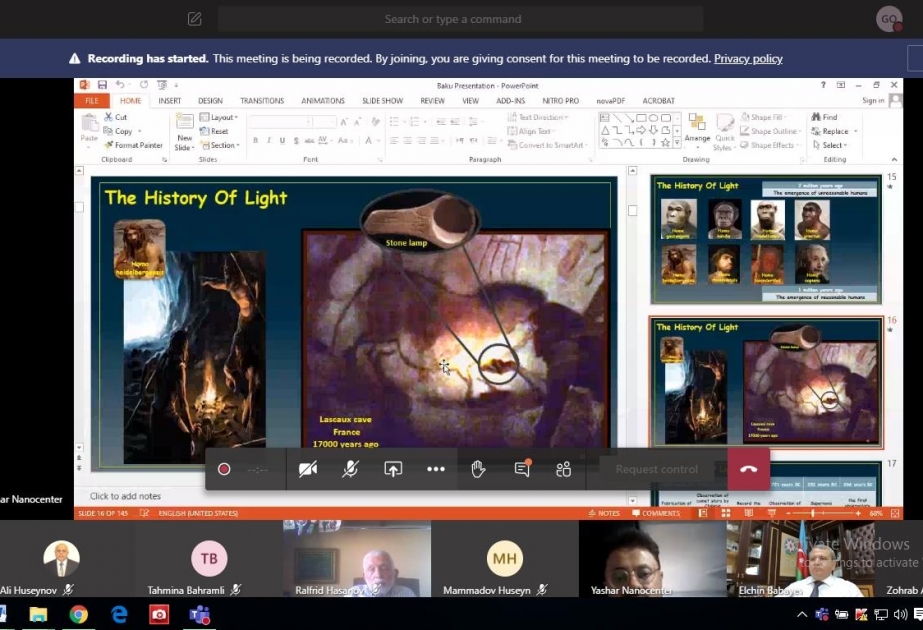Raise your hand in the meeting

(x=478, y=469)
